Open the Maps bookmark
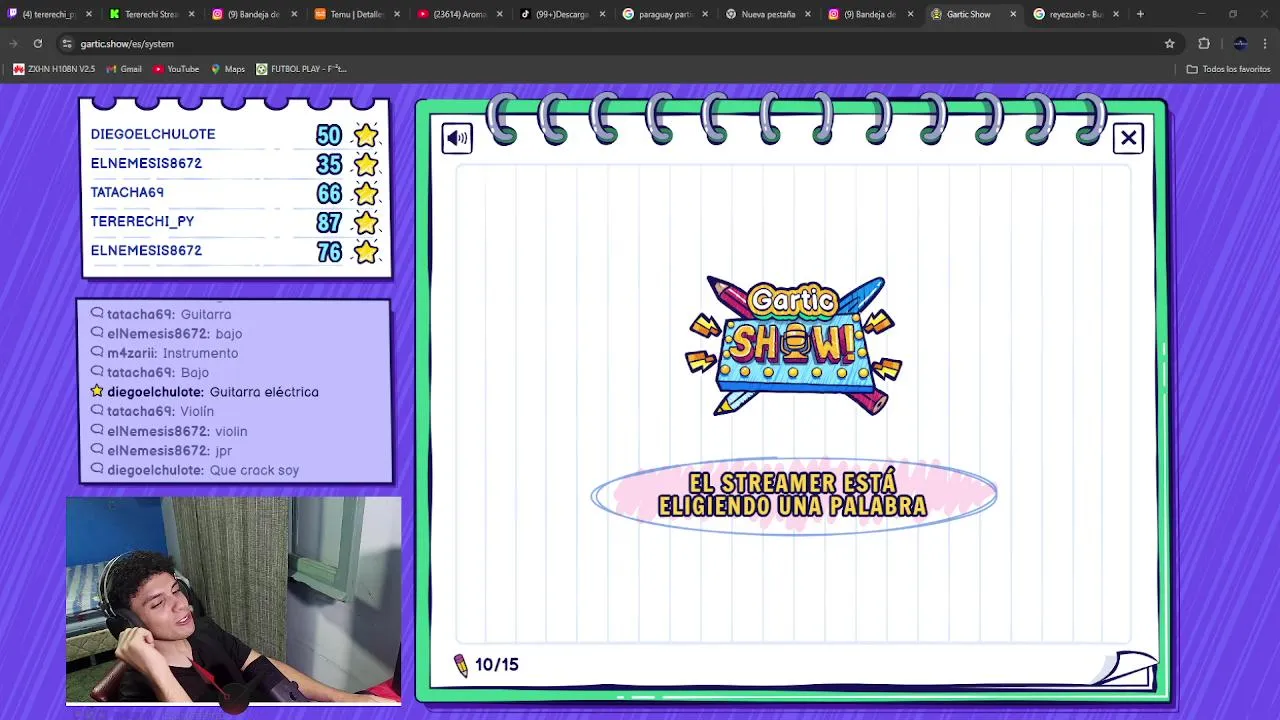The image size is (1280, 720). [x=228, y=69]
